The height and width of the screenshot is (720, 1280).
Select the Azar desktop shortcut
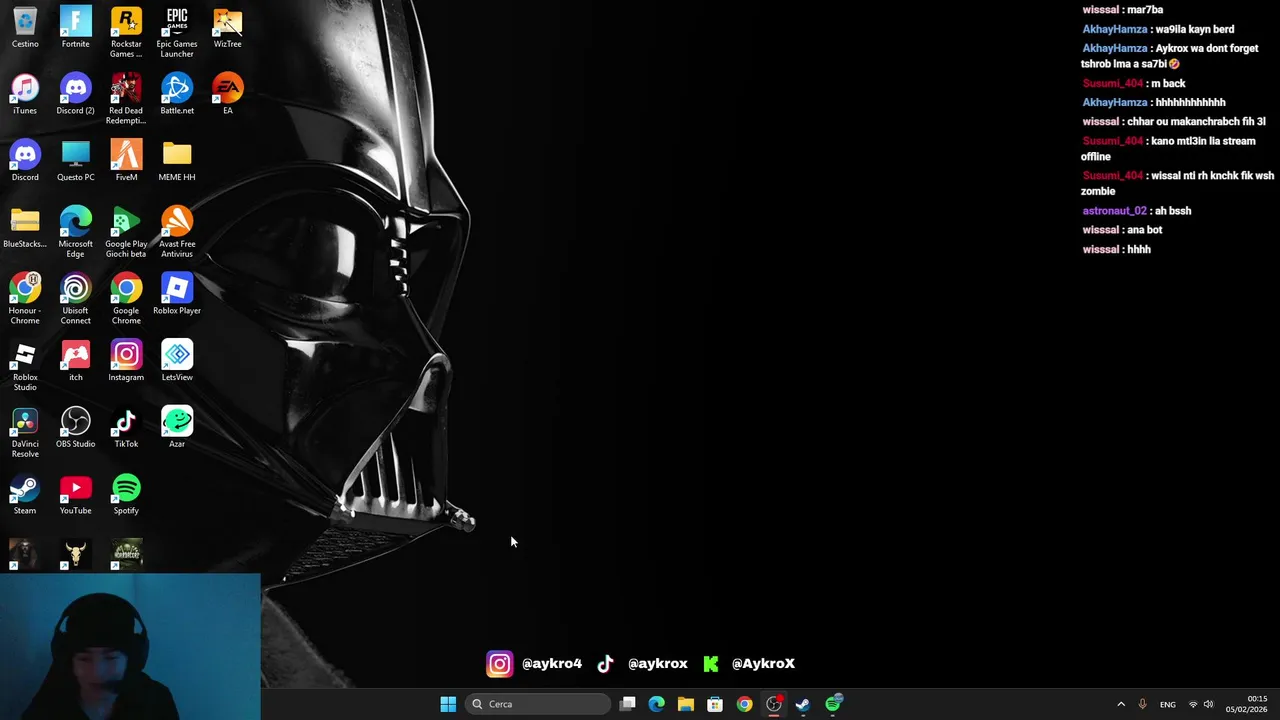(177, 428)
